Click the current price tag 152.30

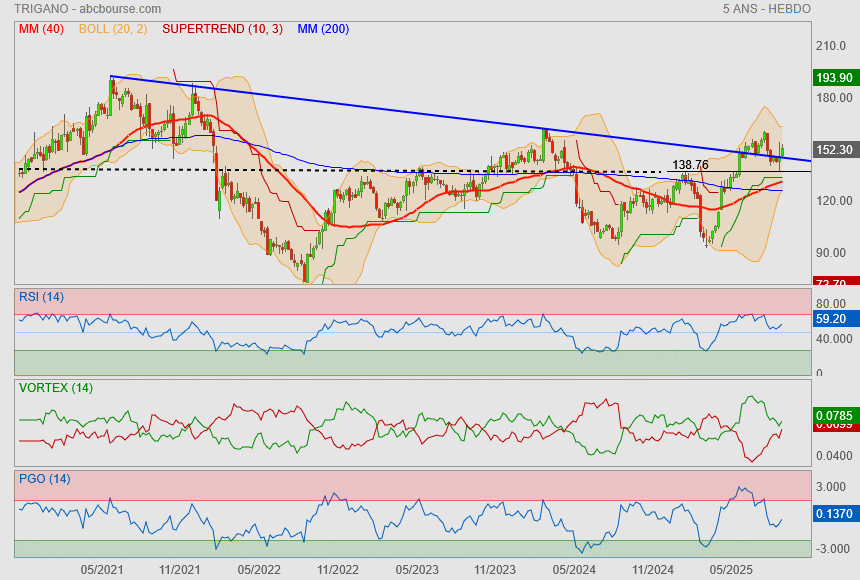pyautogui.click(x=834, y=150)
